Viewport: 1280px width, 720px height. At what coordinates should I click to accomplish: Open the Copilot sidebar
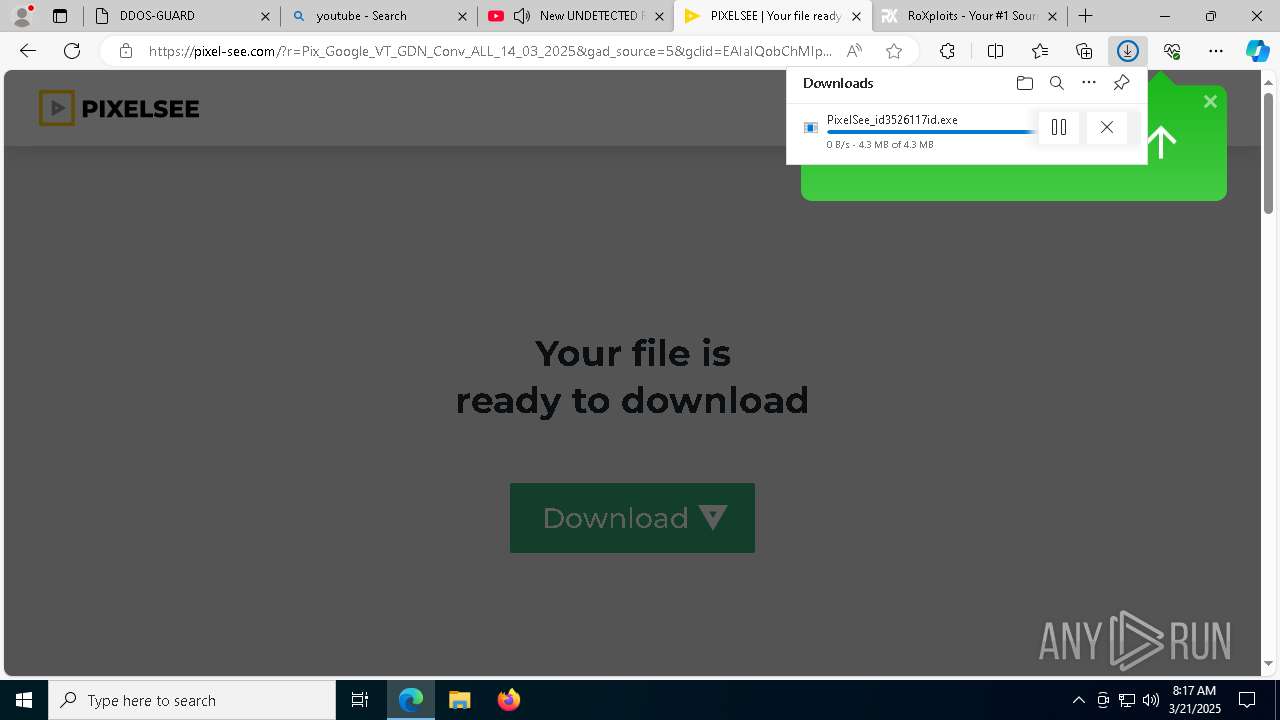pyautogui.click(x=1258, y=51)
